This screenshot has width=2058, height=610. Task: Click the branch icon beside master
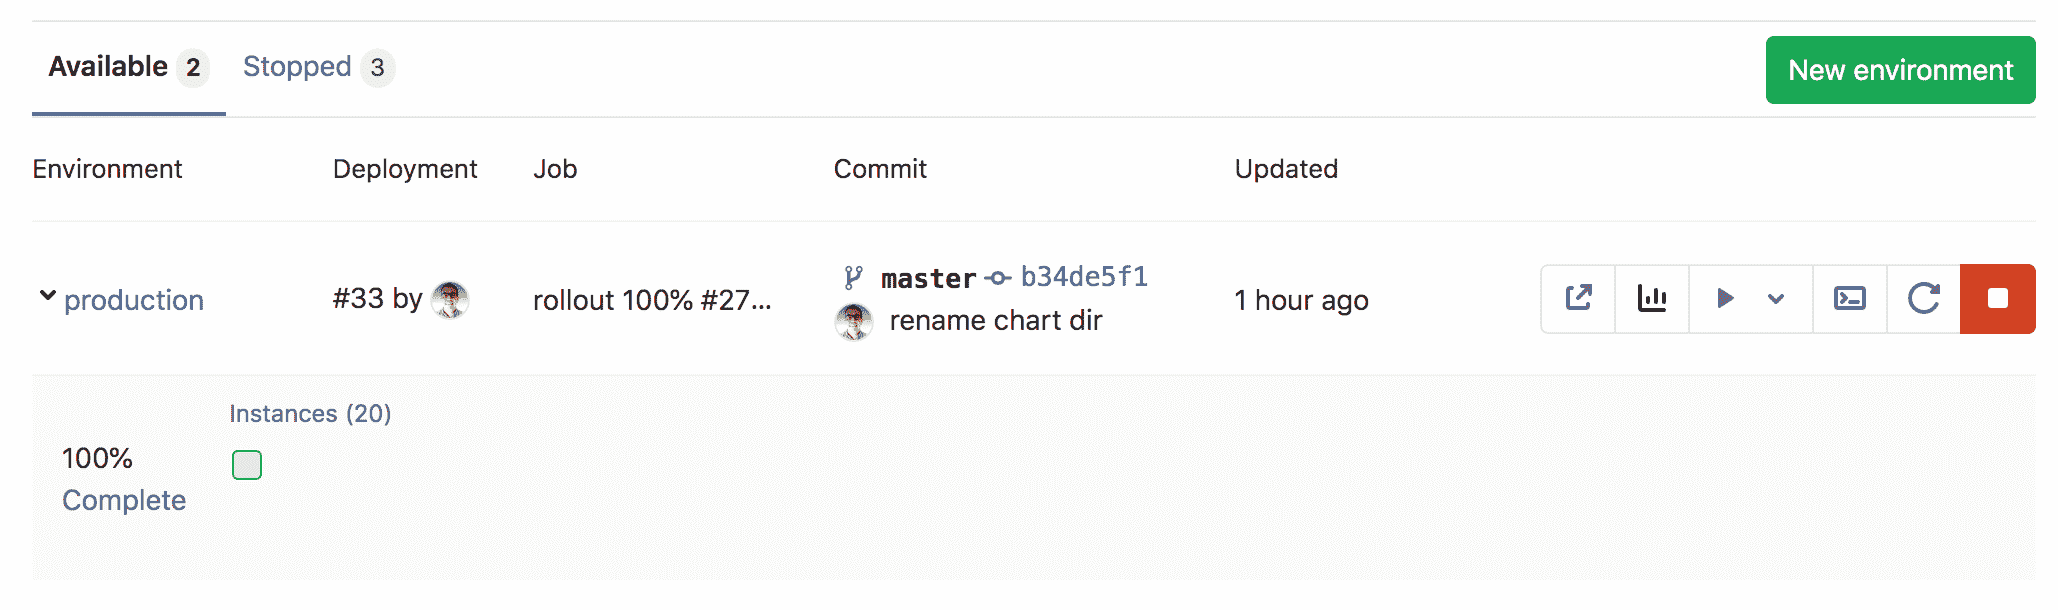pos(853,277)
